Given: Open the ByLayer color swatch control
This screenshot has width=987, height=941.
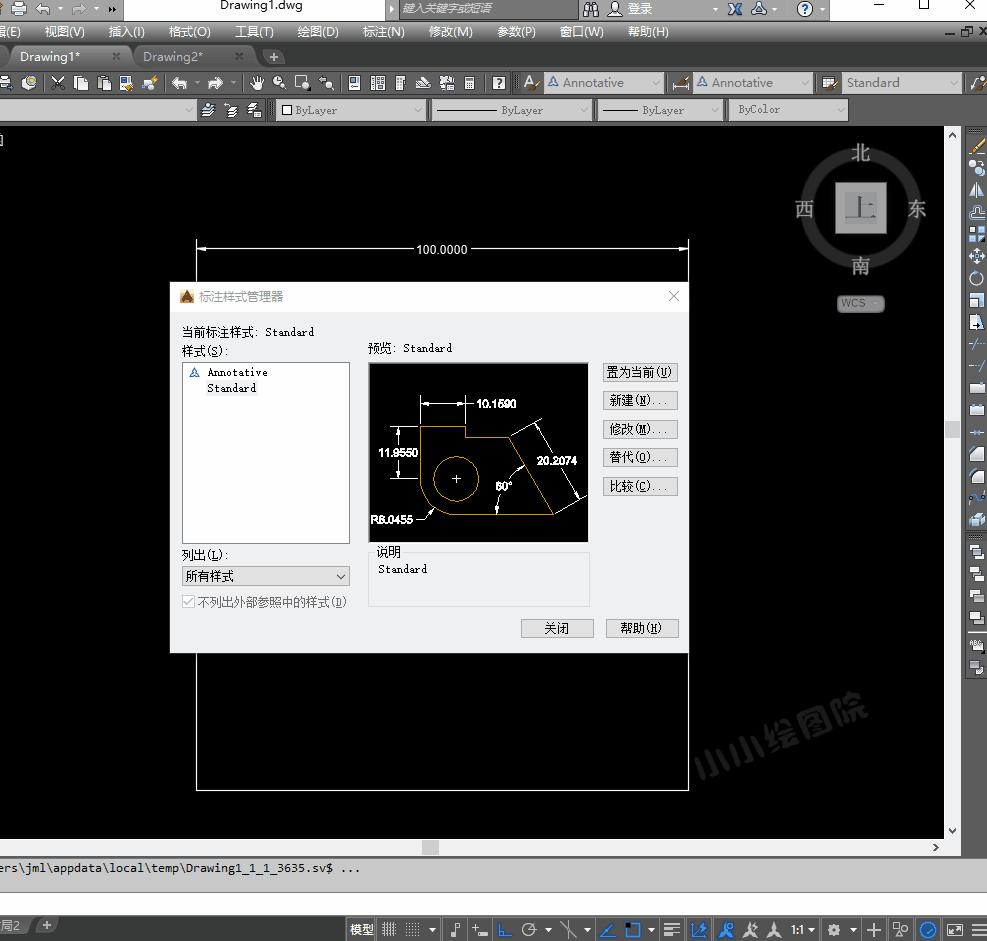Looking at the screenshot, I should 352,110.
